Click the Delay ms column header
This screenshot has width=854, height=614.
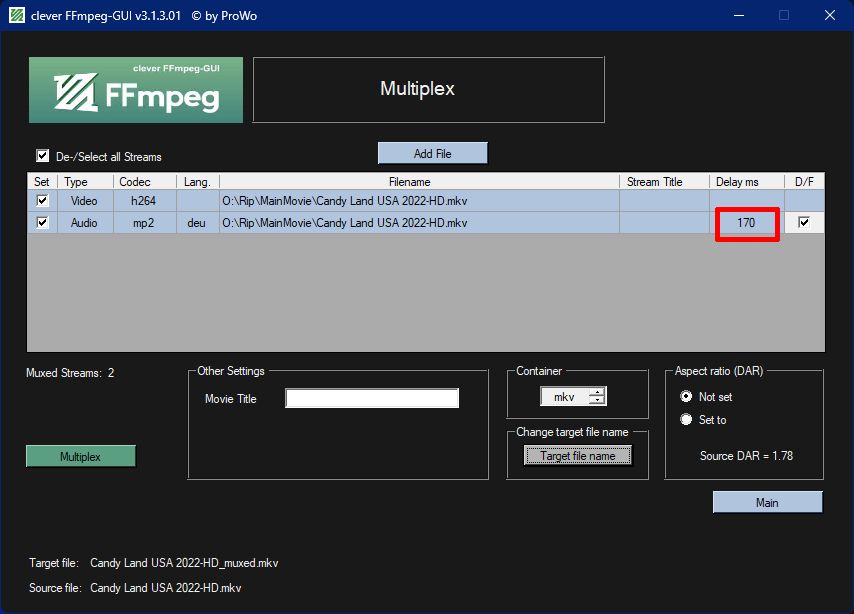[x=747, y=182]
